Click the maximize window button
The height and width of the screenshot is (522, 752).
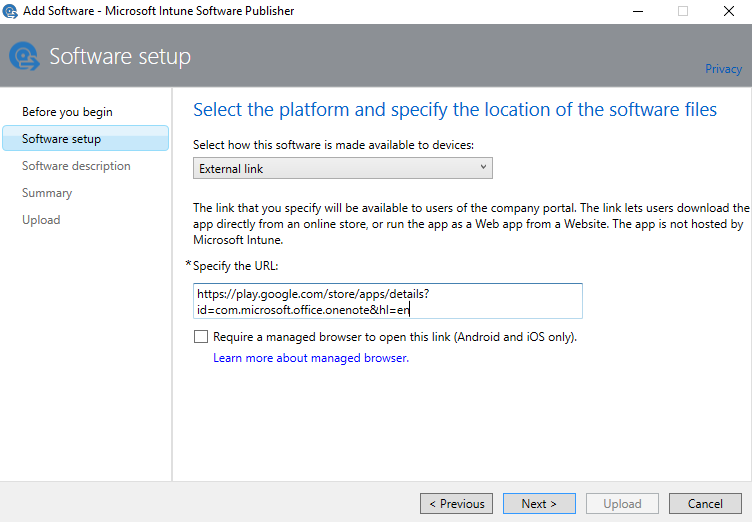coord(683,11)
